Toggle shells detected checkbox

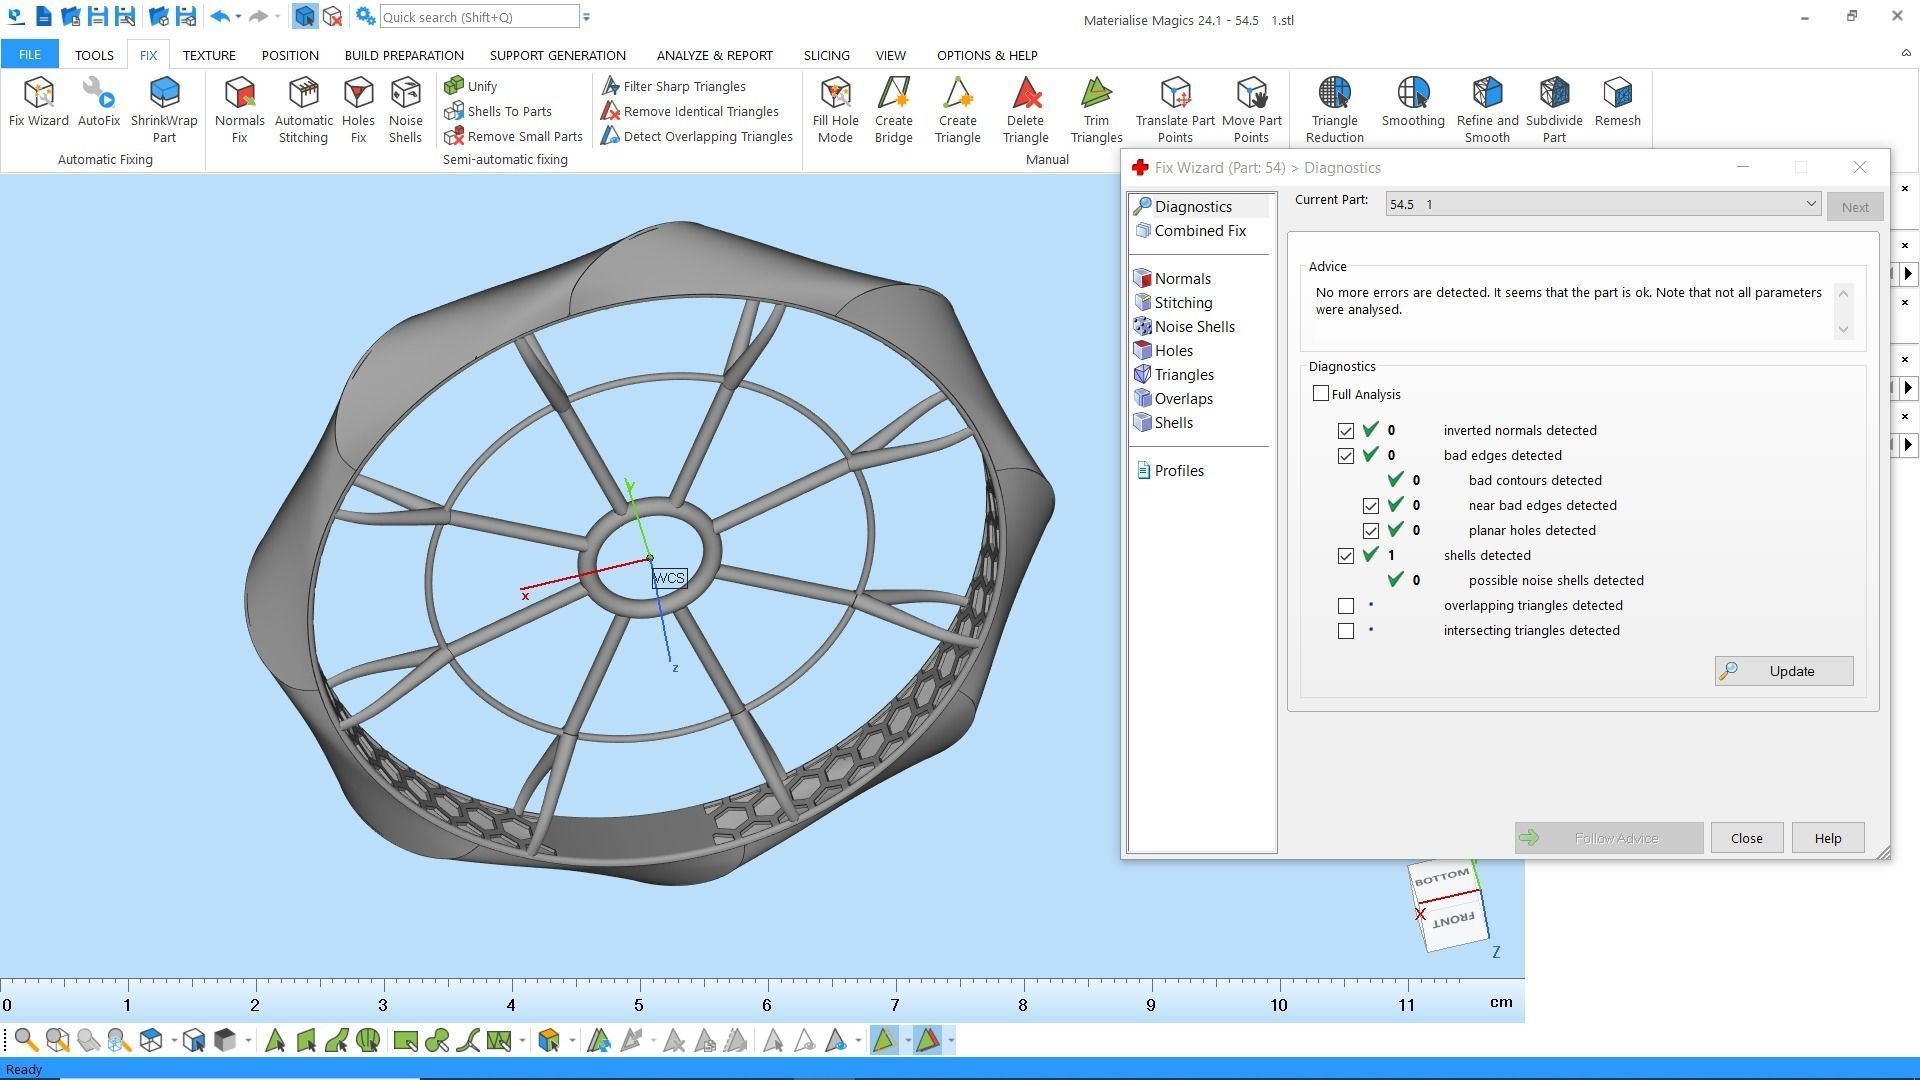1346,556
